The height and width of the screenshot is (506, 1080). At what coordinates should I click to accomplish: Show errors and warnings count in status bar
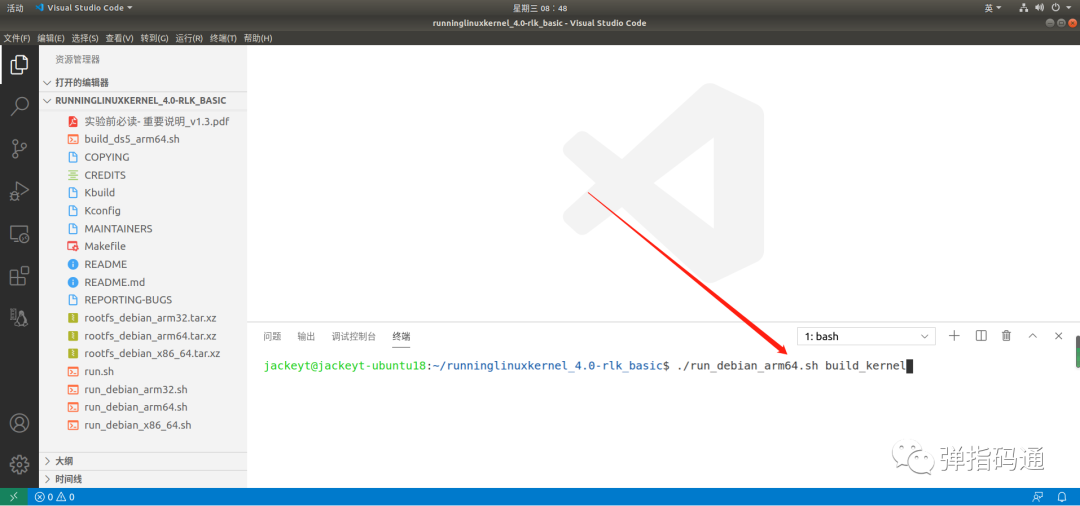coord(55,497)
